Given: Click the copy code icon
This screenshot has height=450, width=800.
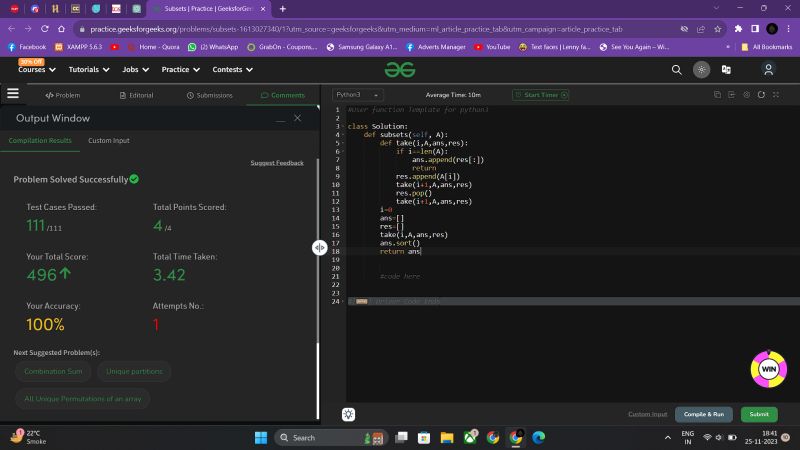Looking at the screenshot, I should [x=717, y=95].
